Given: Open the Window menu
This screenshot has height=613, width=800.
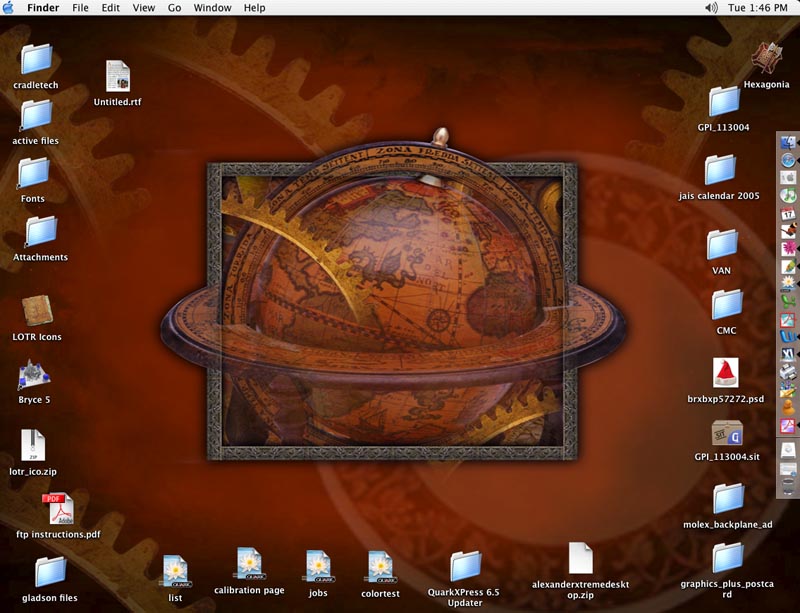Looking at the screenshot, I should click(x=212, y=8).
